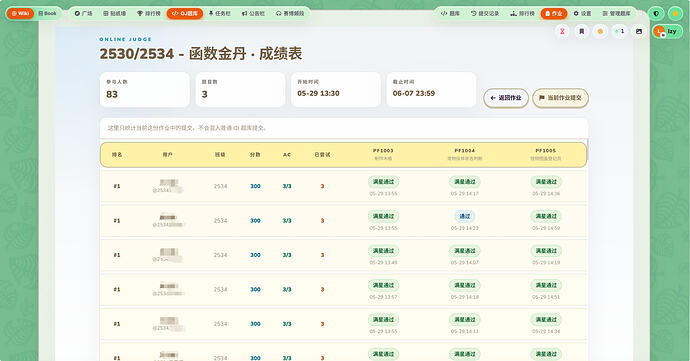Image resolution: width=690 pixels, height=361 pixels.
Task: Open the lzy user profile menu
Action: pyautogui.click(x=667, y=31)
